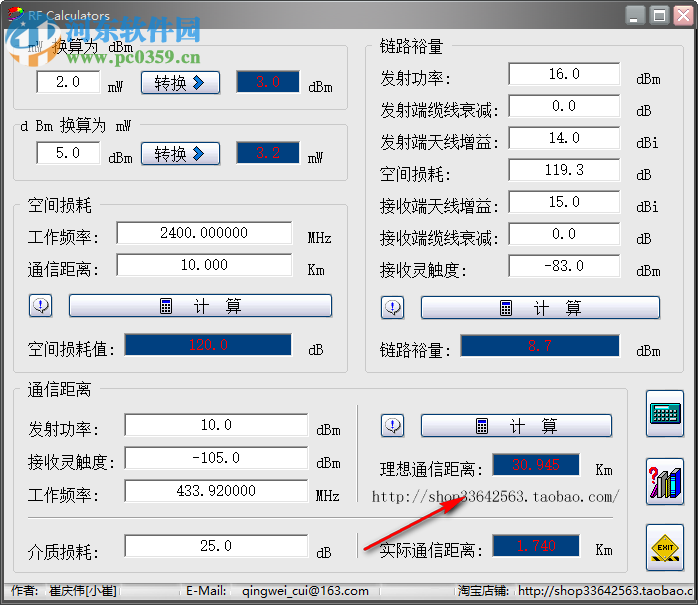Edit link margin 发射功率 field 16.0

click(x=564, y=74)
